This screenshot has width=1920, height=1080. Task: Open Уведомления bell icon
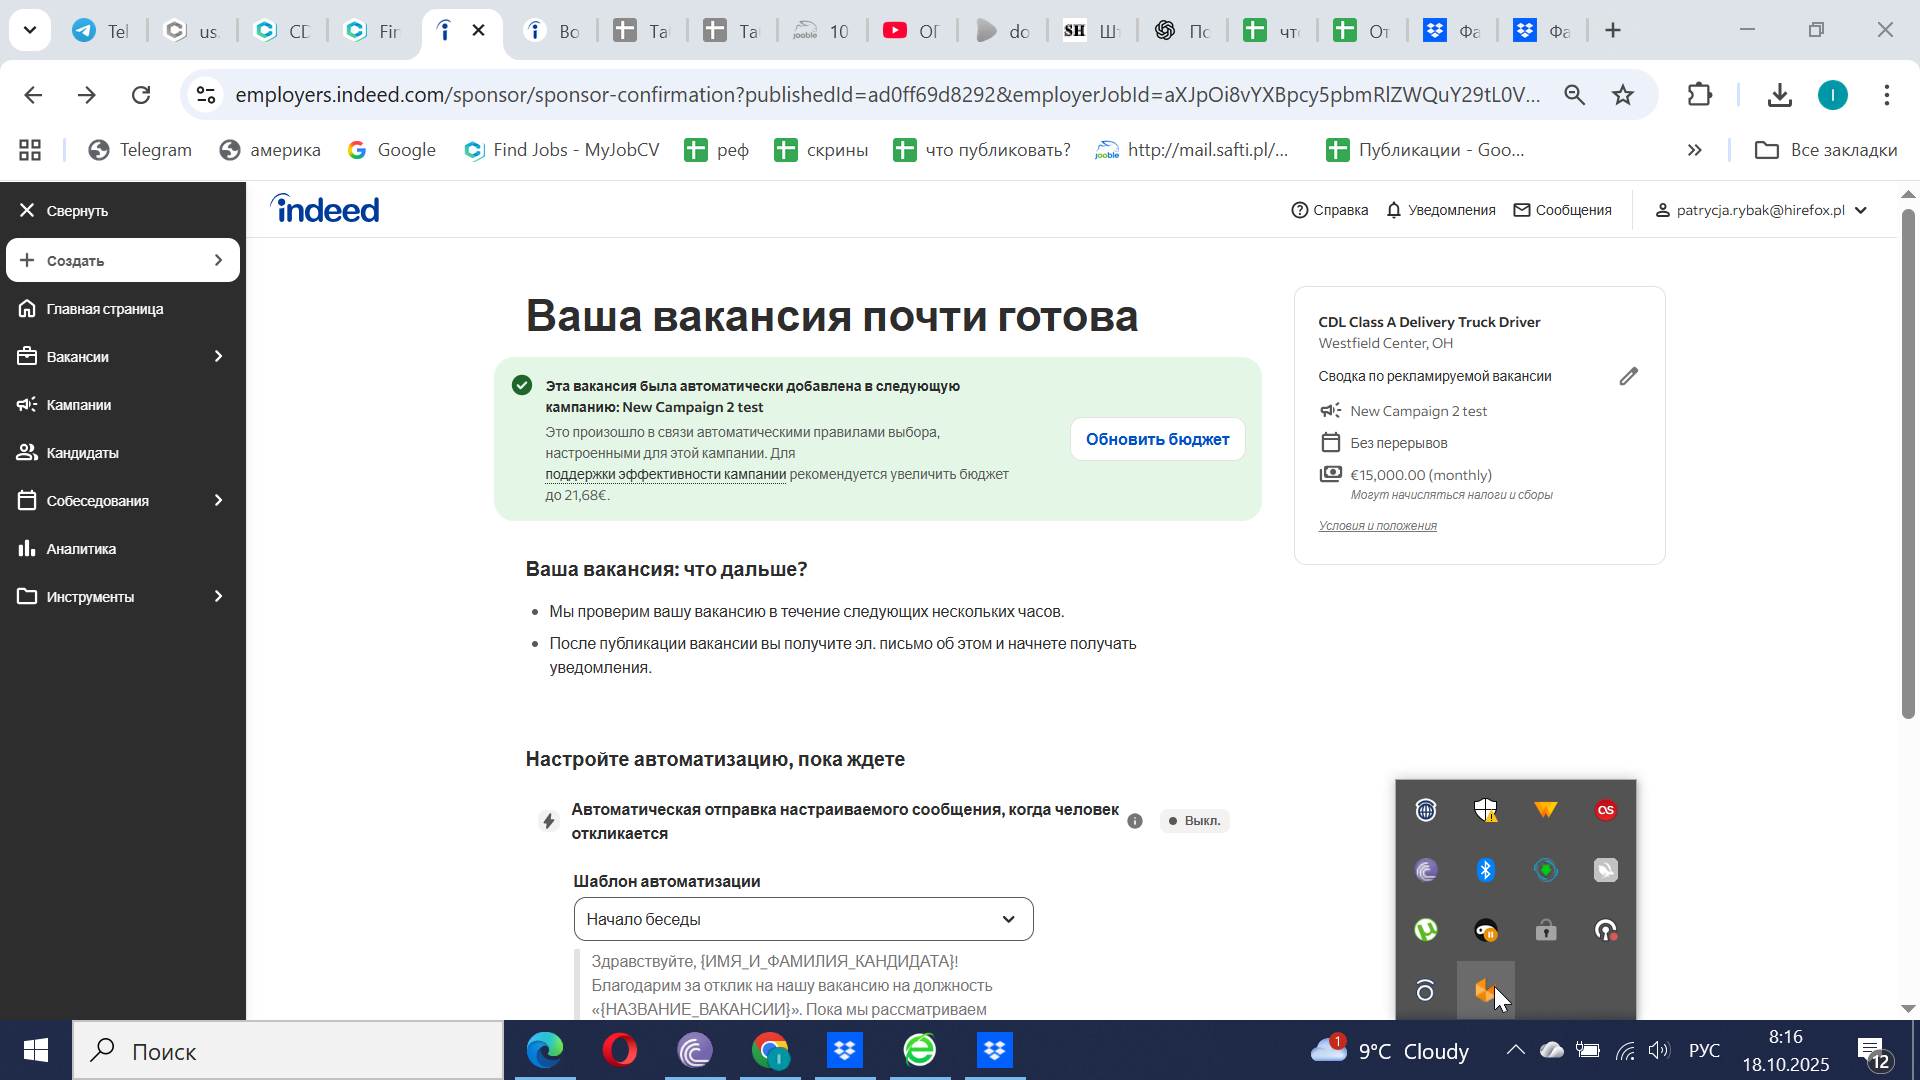point(1394,210)
